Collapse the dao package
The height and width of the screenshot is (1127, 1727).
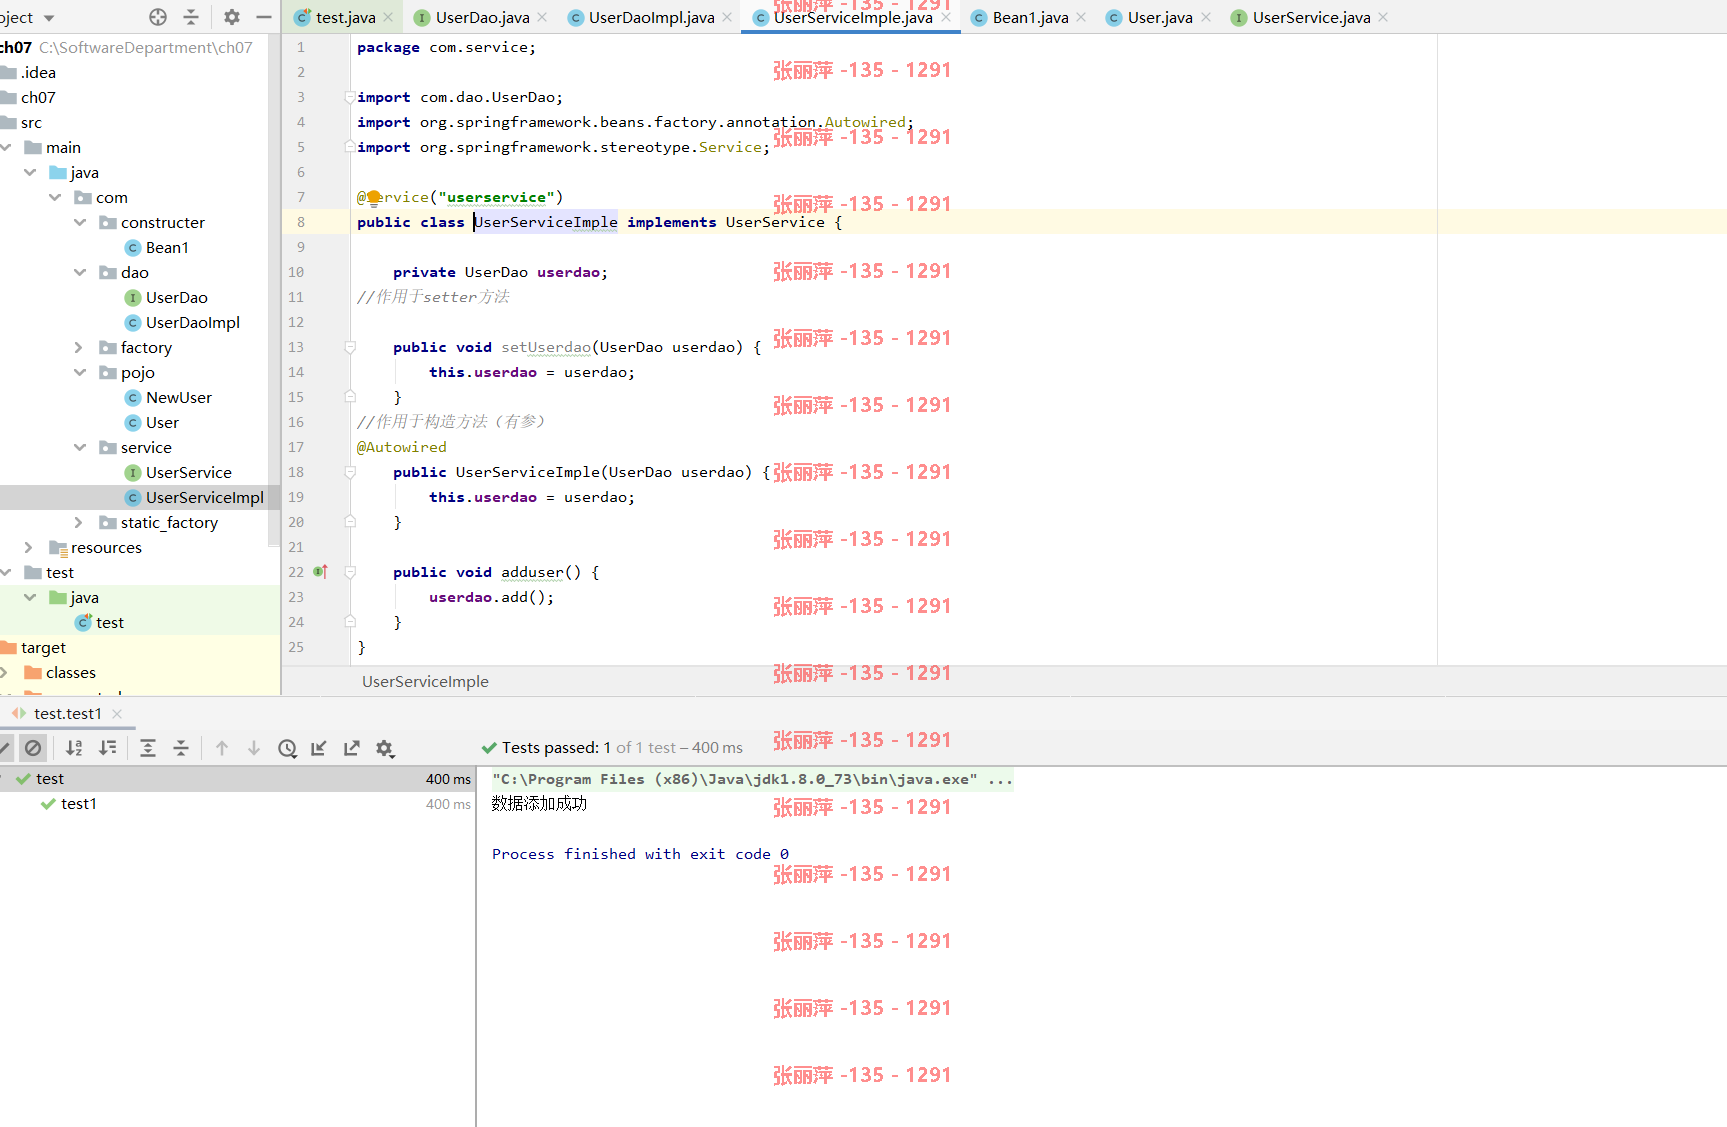coord(80,272)
